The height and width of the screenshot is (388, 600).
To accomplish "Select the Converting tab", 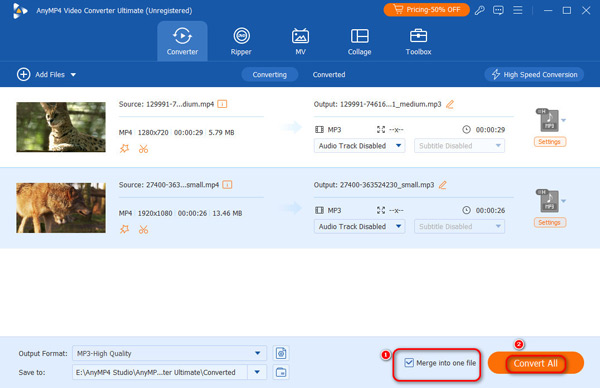I will 269,75.
